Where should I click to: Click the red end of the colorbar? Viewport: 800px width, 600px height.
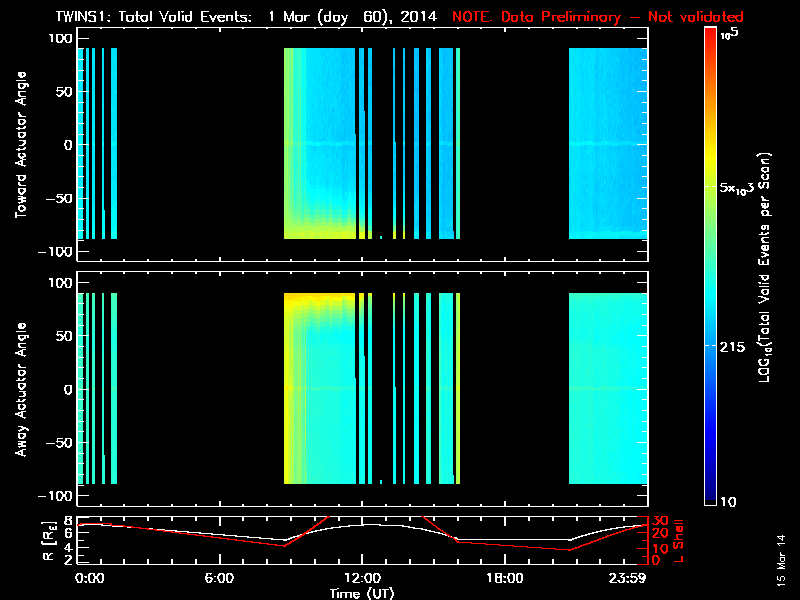[710, 40]
